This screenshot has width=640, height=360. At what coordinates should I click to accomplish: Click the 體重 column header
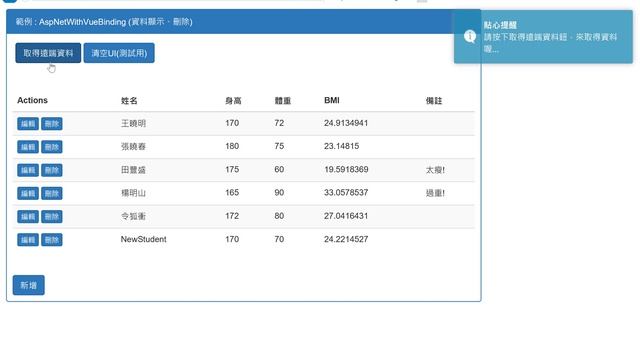click(282, 101)
